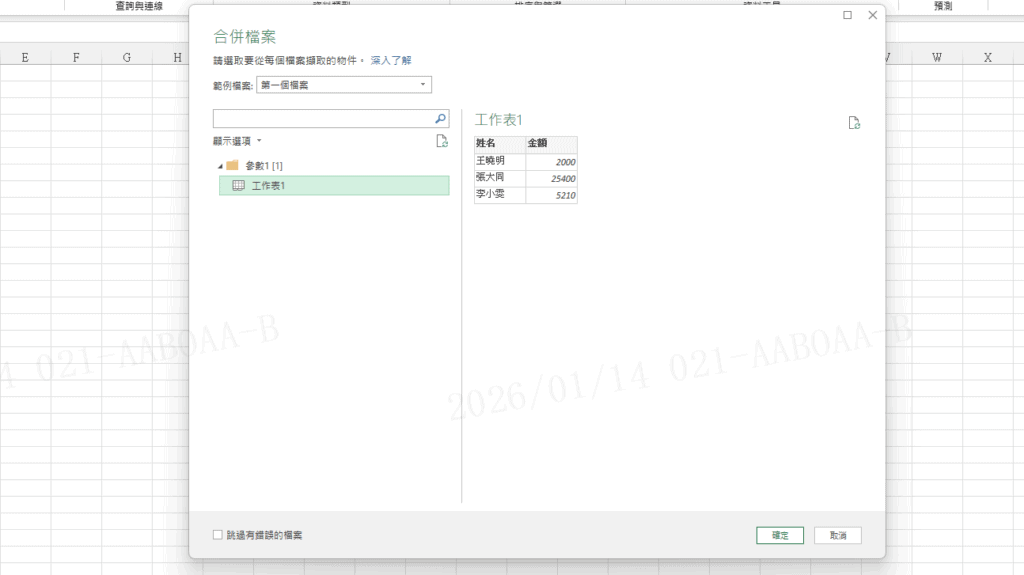
Task: Click the 姓名 column header in preview
Action: (x=499, y=144)
